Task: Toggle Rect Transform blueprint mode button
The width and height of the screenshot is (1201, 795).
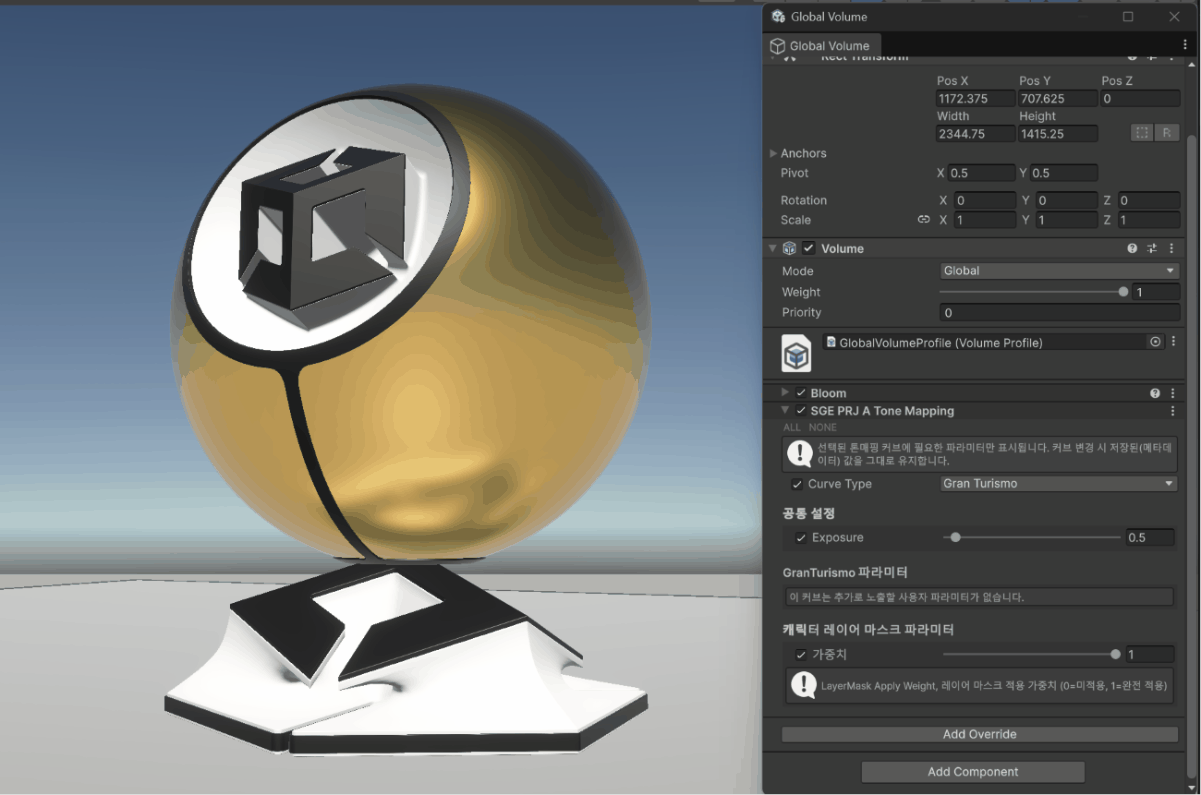Action: [1141, 133]
